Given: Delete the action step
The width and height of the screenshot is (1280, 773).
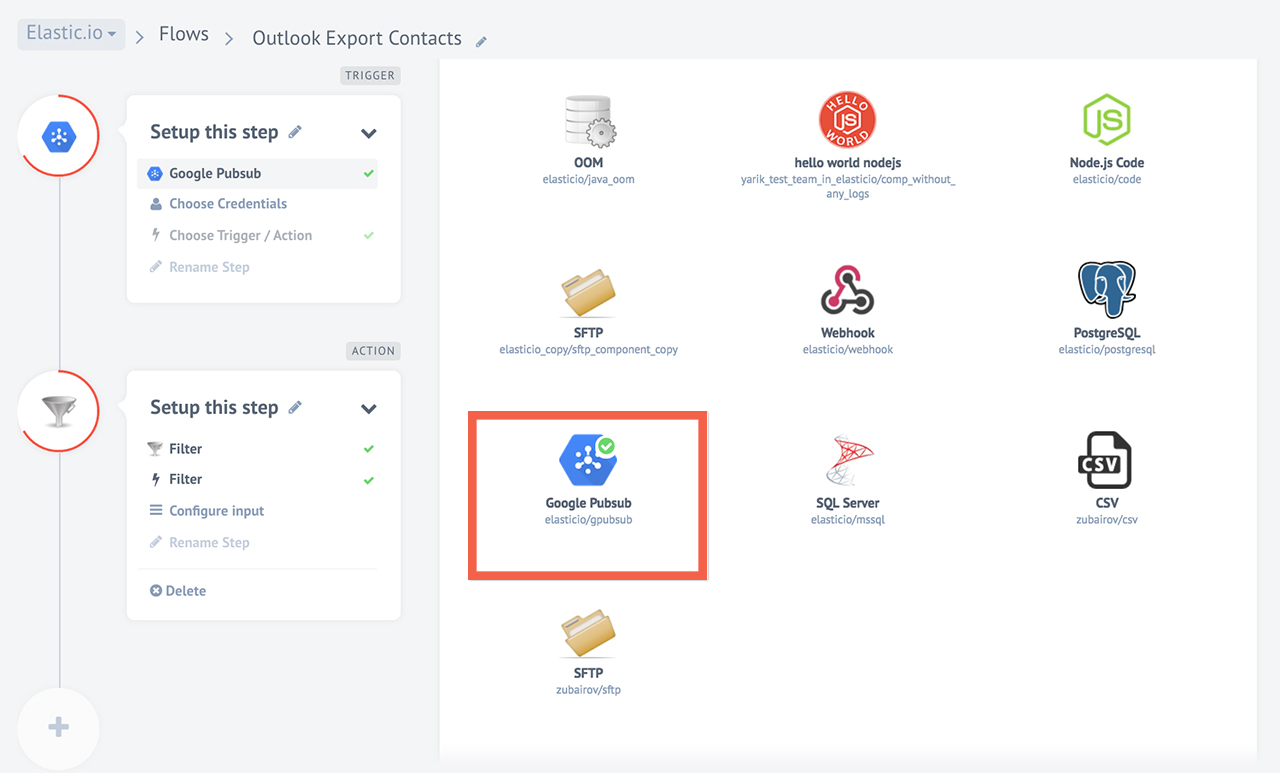Looking at the screenshot, I should (x=178, y=591).
